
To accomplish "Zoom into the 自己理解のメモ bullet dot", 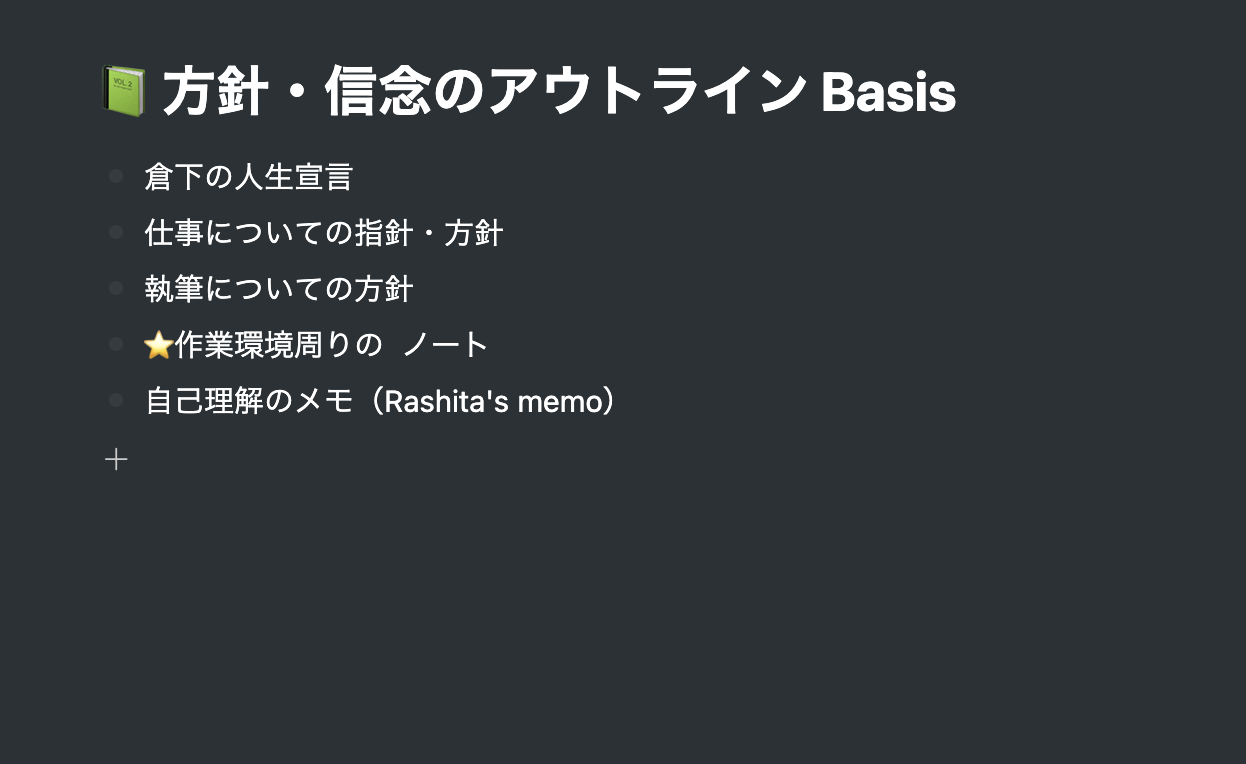I will tap(116, 401).
